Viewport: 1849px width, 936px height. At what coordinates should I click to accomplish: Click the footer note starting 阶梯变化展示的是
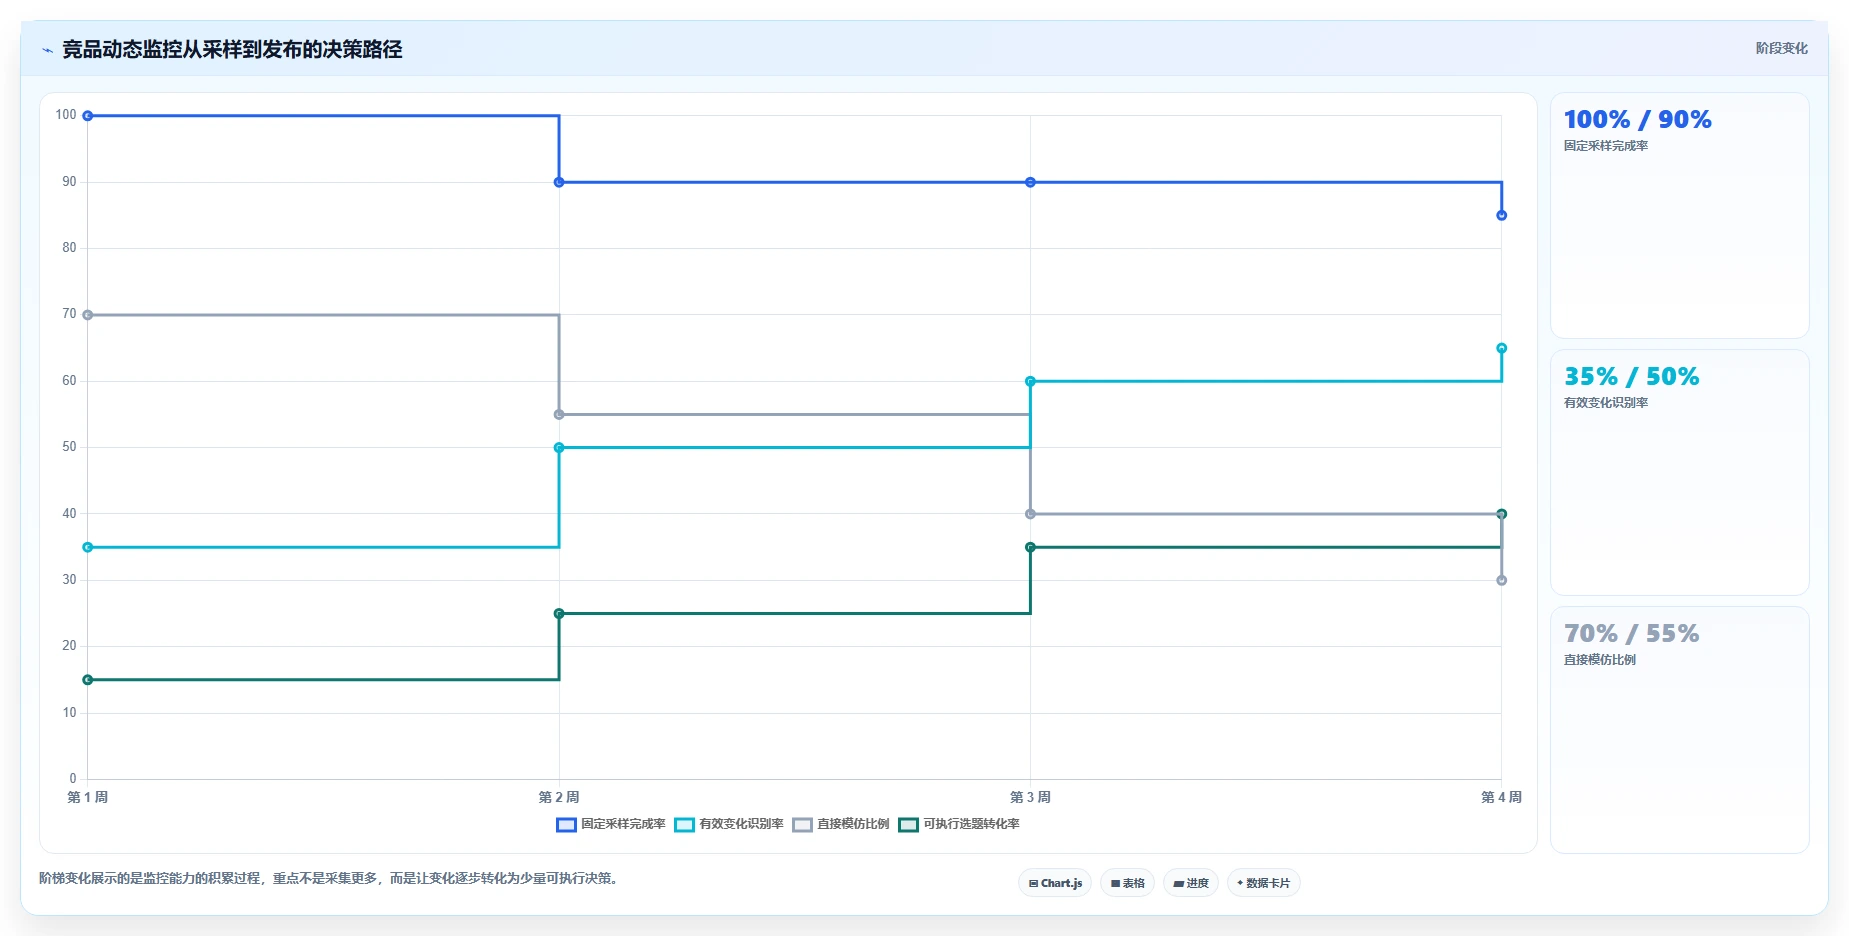point(331,878)
